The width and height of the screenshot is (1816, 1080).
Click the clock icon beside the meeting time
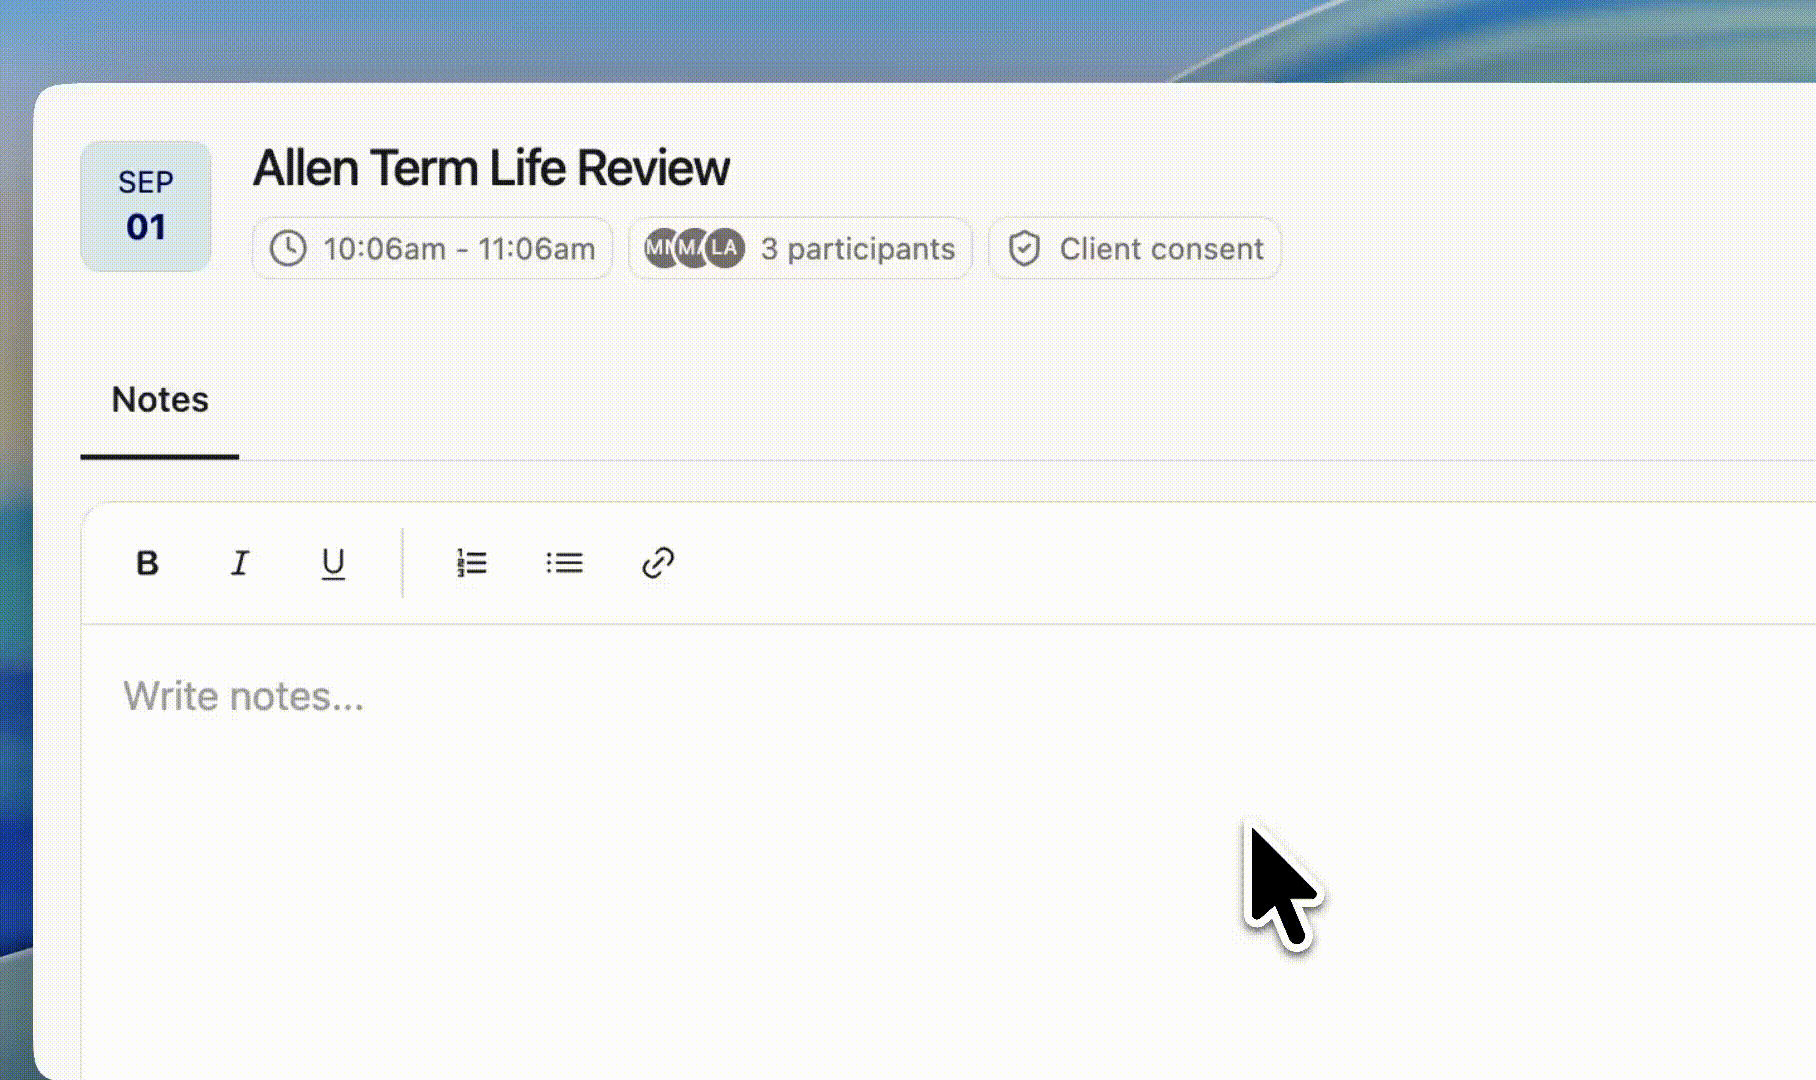pyautogui.click(x=288, y=248)
